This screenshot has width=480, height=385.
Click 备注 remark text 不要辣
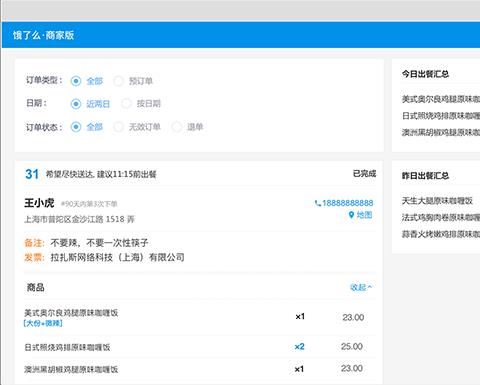coord(99,243)
